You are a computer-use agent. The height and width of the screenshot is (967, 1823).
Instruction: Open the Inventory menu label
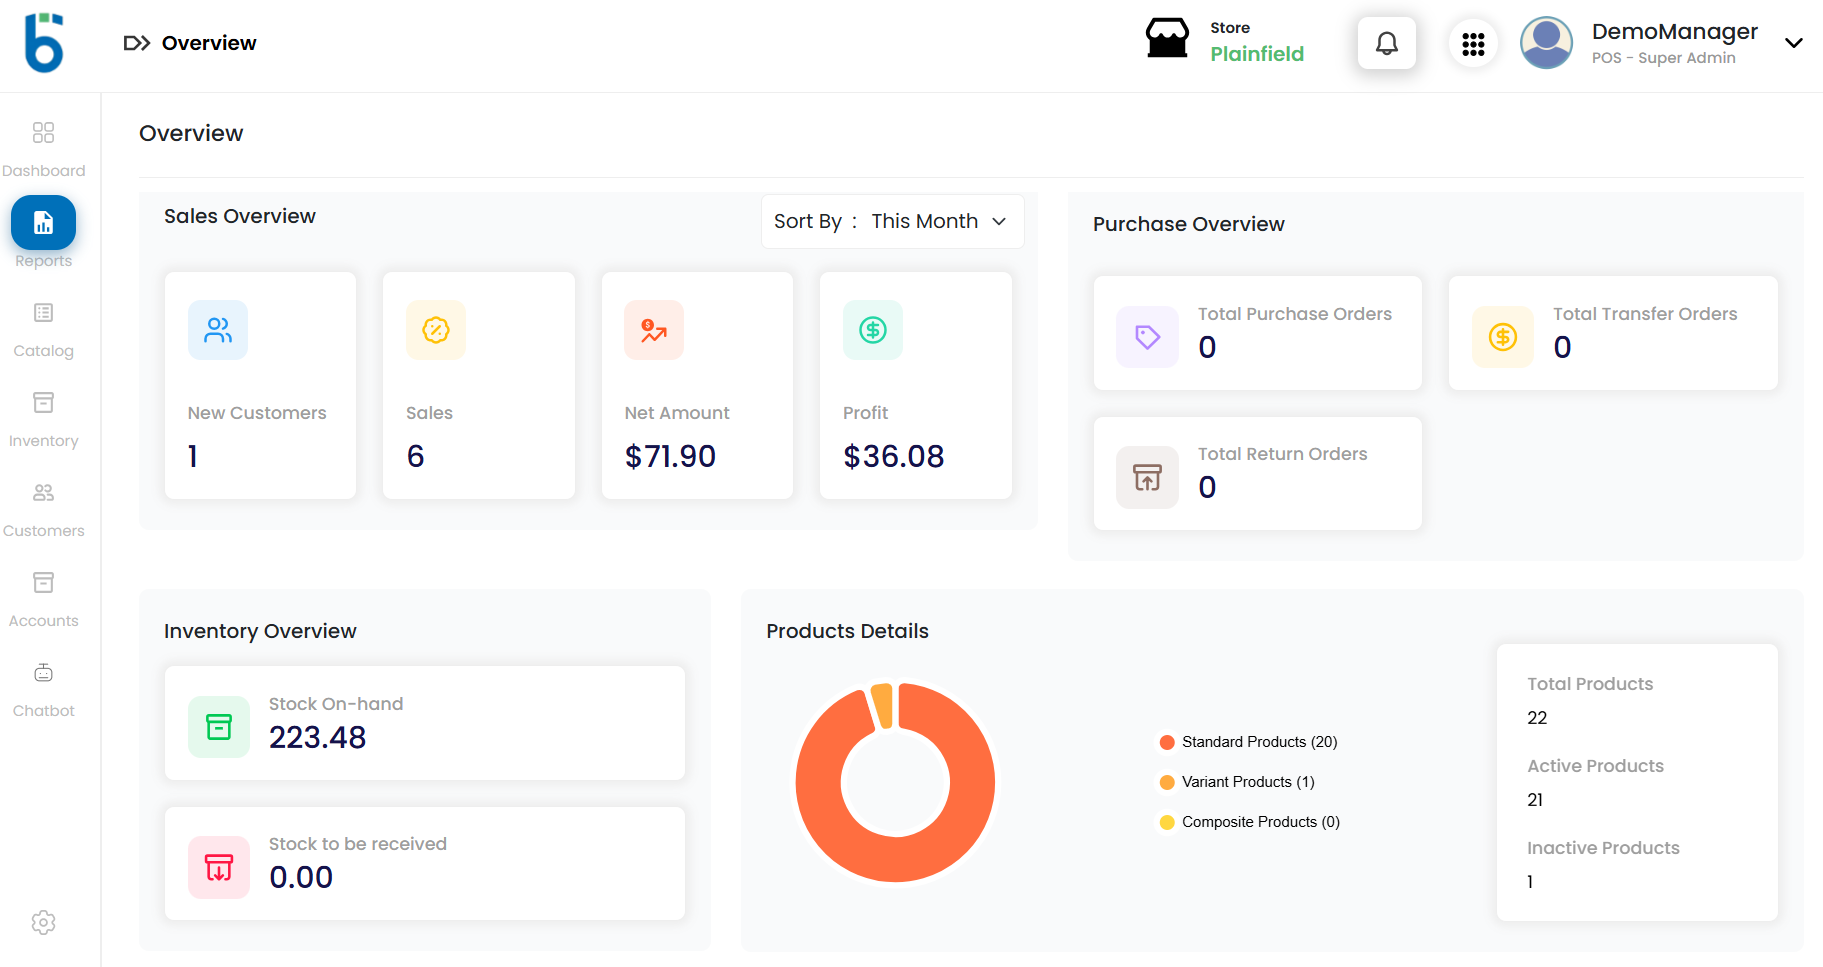pyautogui.click(x=43, y=441)
